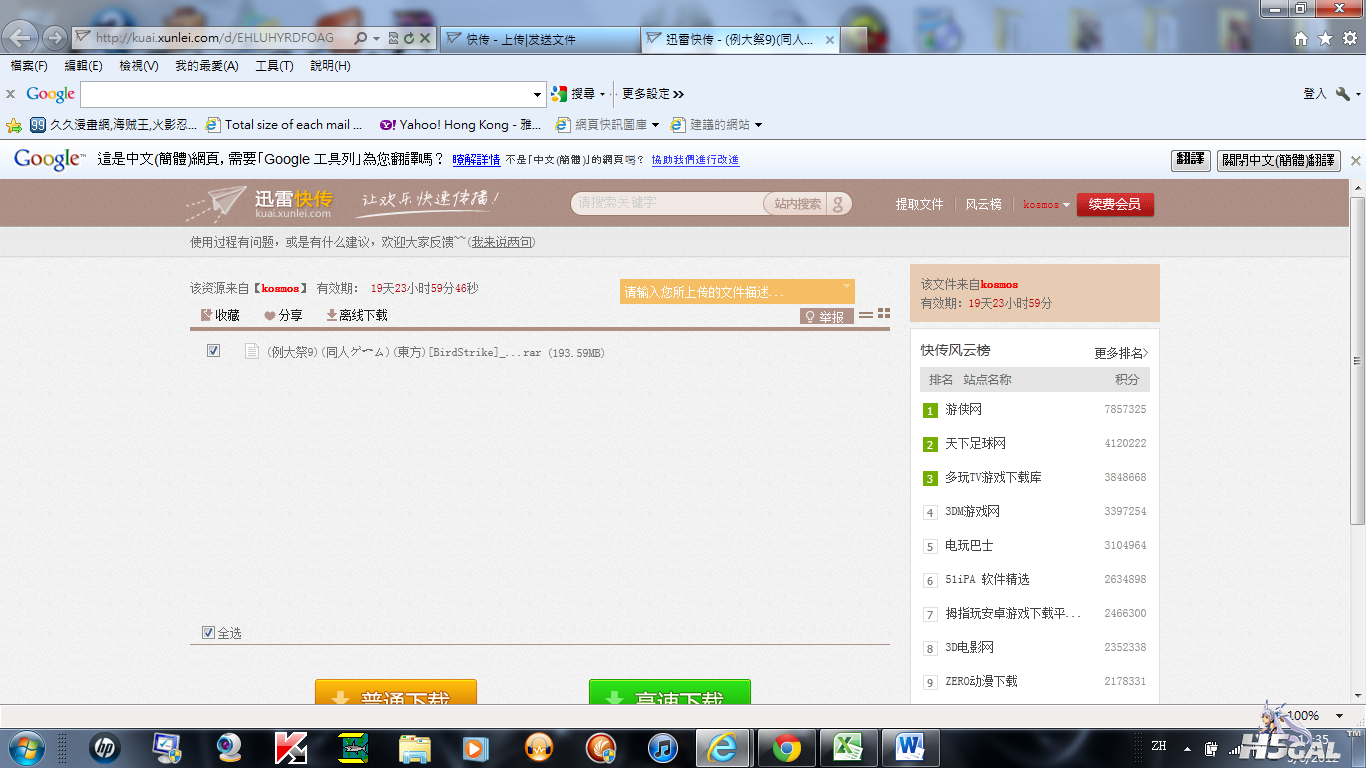Click the Xunlei Kuaichuan paper plane logo
This screenshot has width=1366, height=768.
[x=215, y=203]
